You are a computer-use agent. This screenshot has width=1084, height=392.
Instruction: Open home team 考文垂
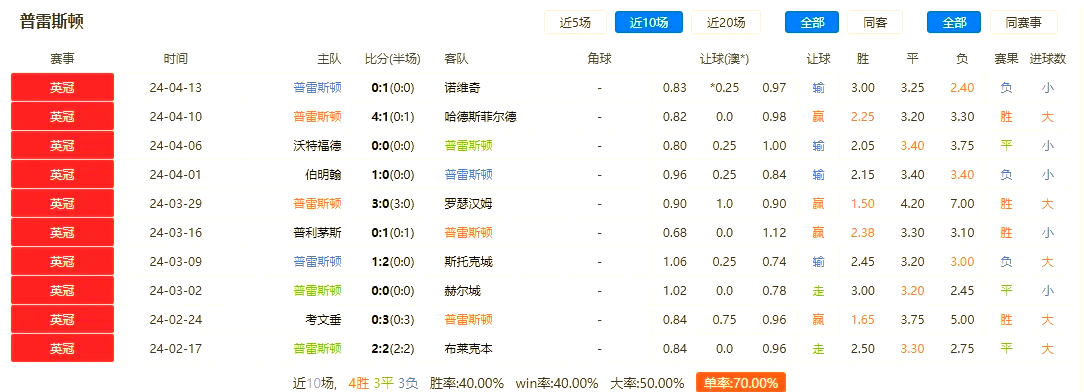tap(324, 320)
